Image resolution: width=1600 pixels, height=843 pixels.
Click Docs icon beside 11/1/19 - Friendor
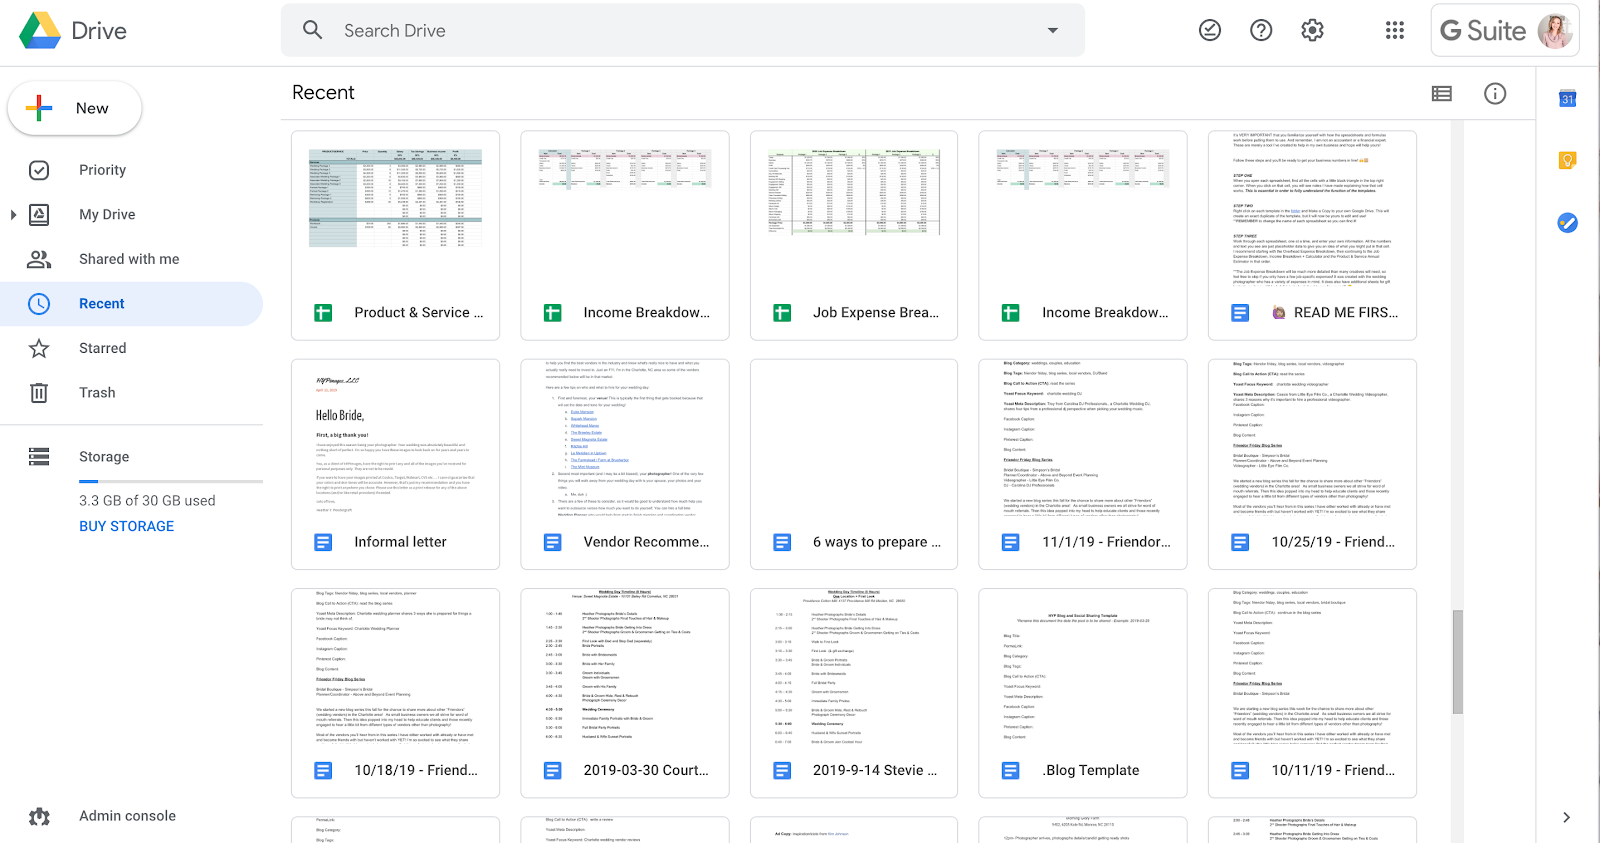[x=1011, y=542]
